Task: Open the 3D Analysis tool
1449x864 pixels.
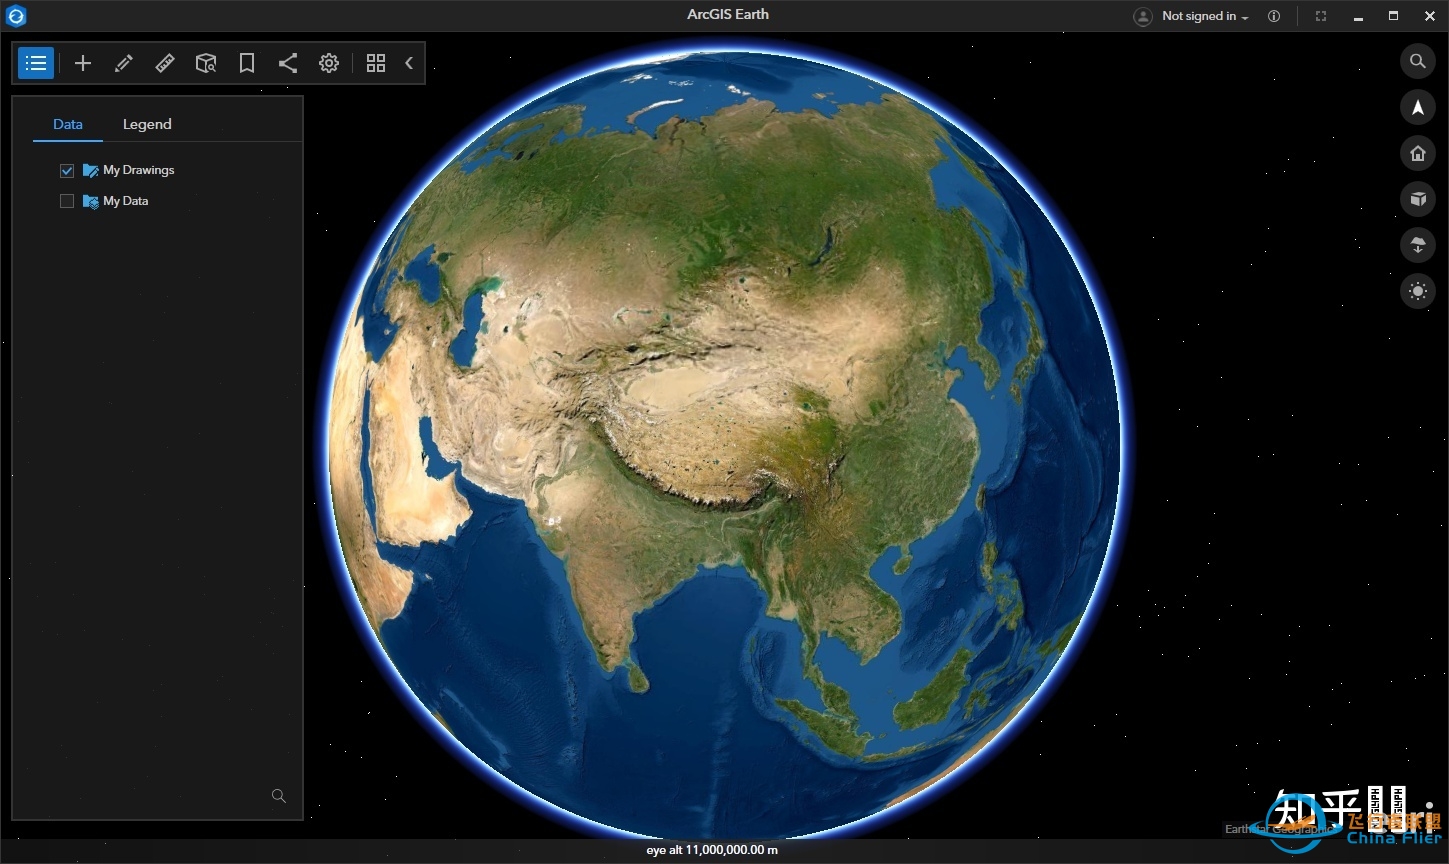Action: (x=206, y=63)
